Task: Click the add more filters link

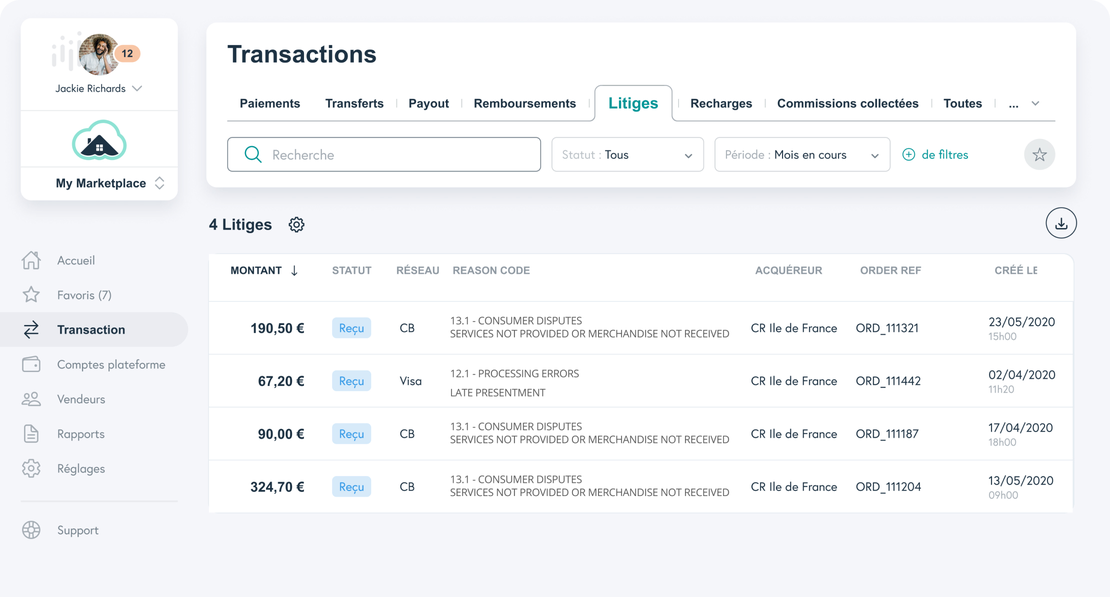Action: [935, 155]
